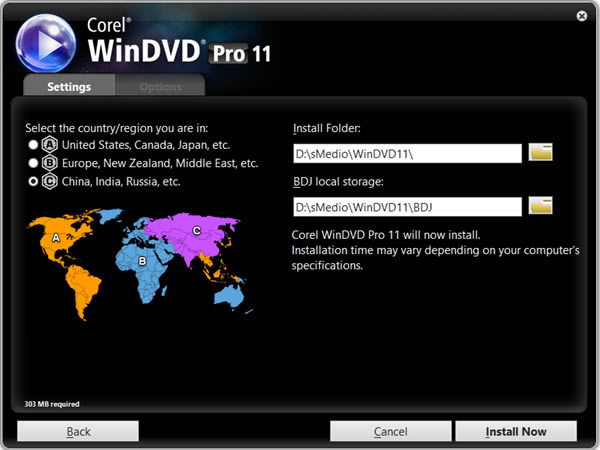Image resolution: width=600 pixels, height=450 pixels.
Task: Click the 'BDJ local storage:' label
Action: [x=338, y=181]
